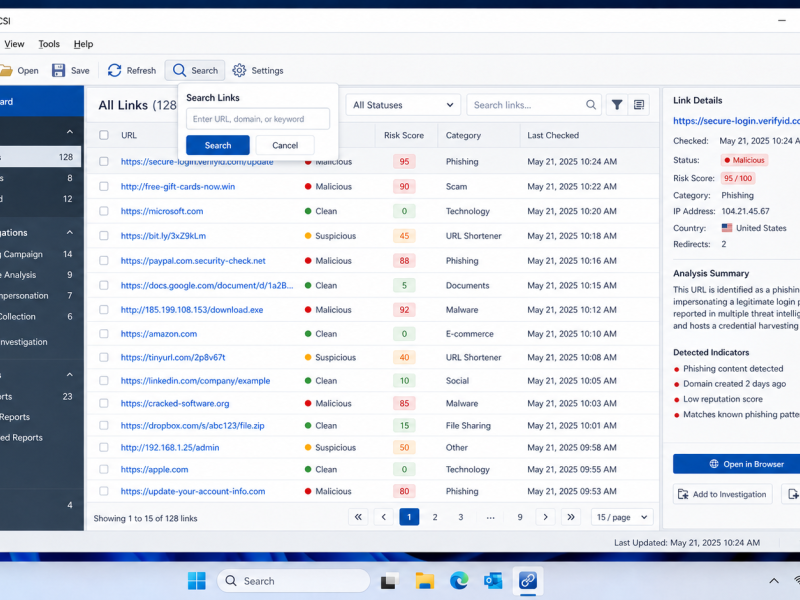Click the Add to Investigation button
The image size is (800, 600).
722,494
